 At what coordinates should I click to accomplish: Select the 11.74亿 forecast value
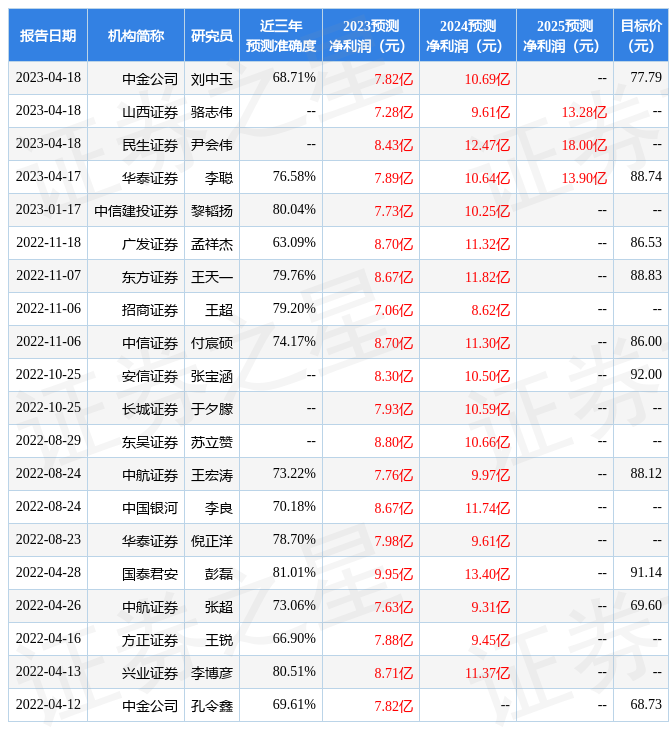pos(487,508)
